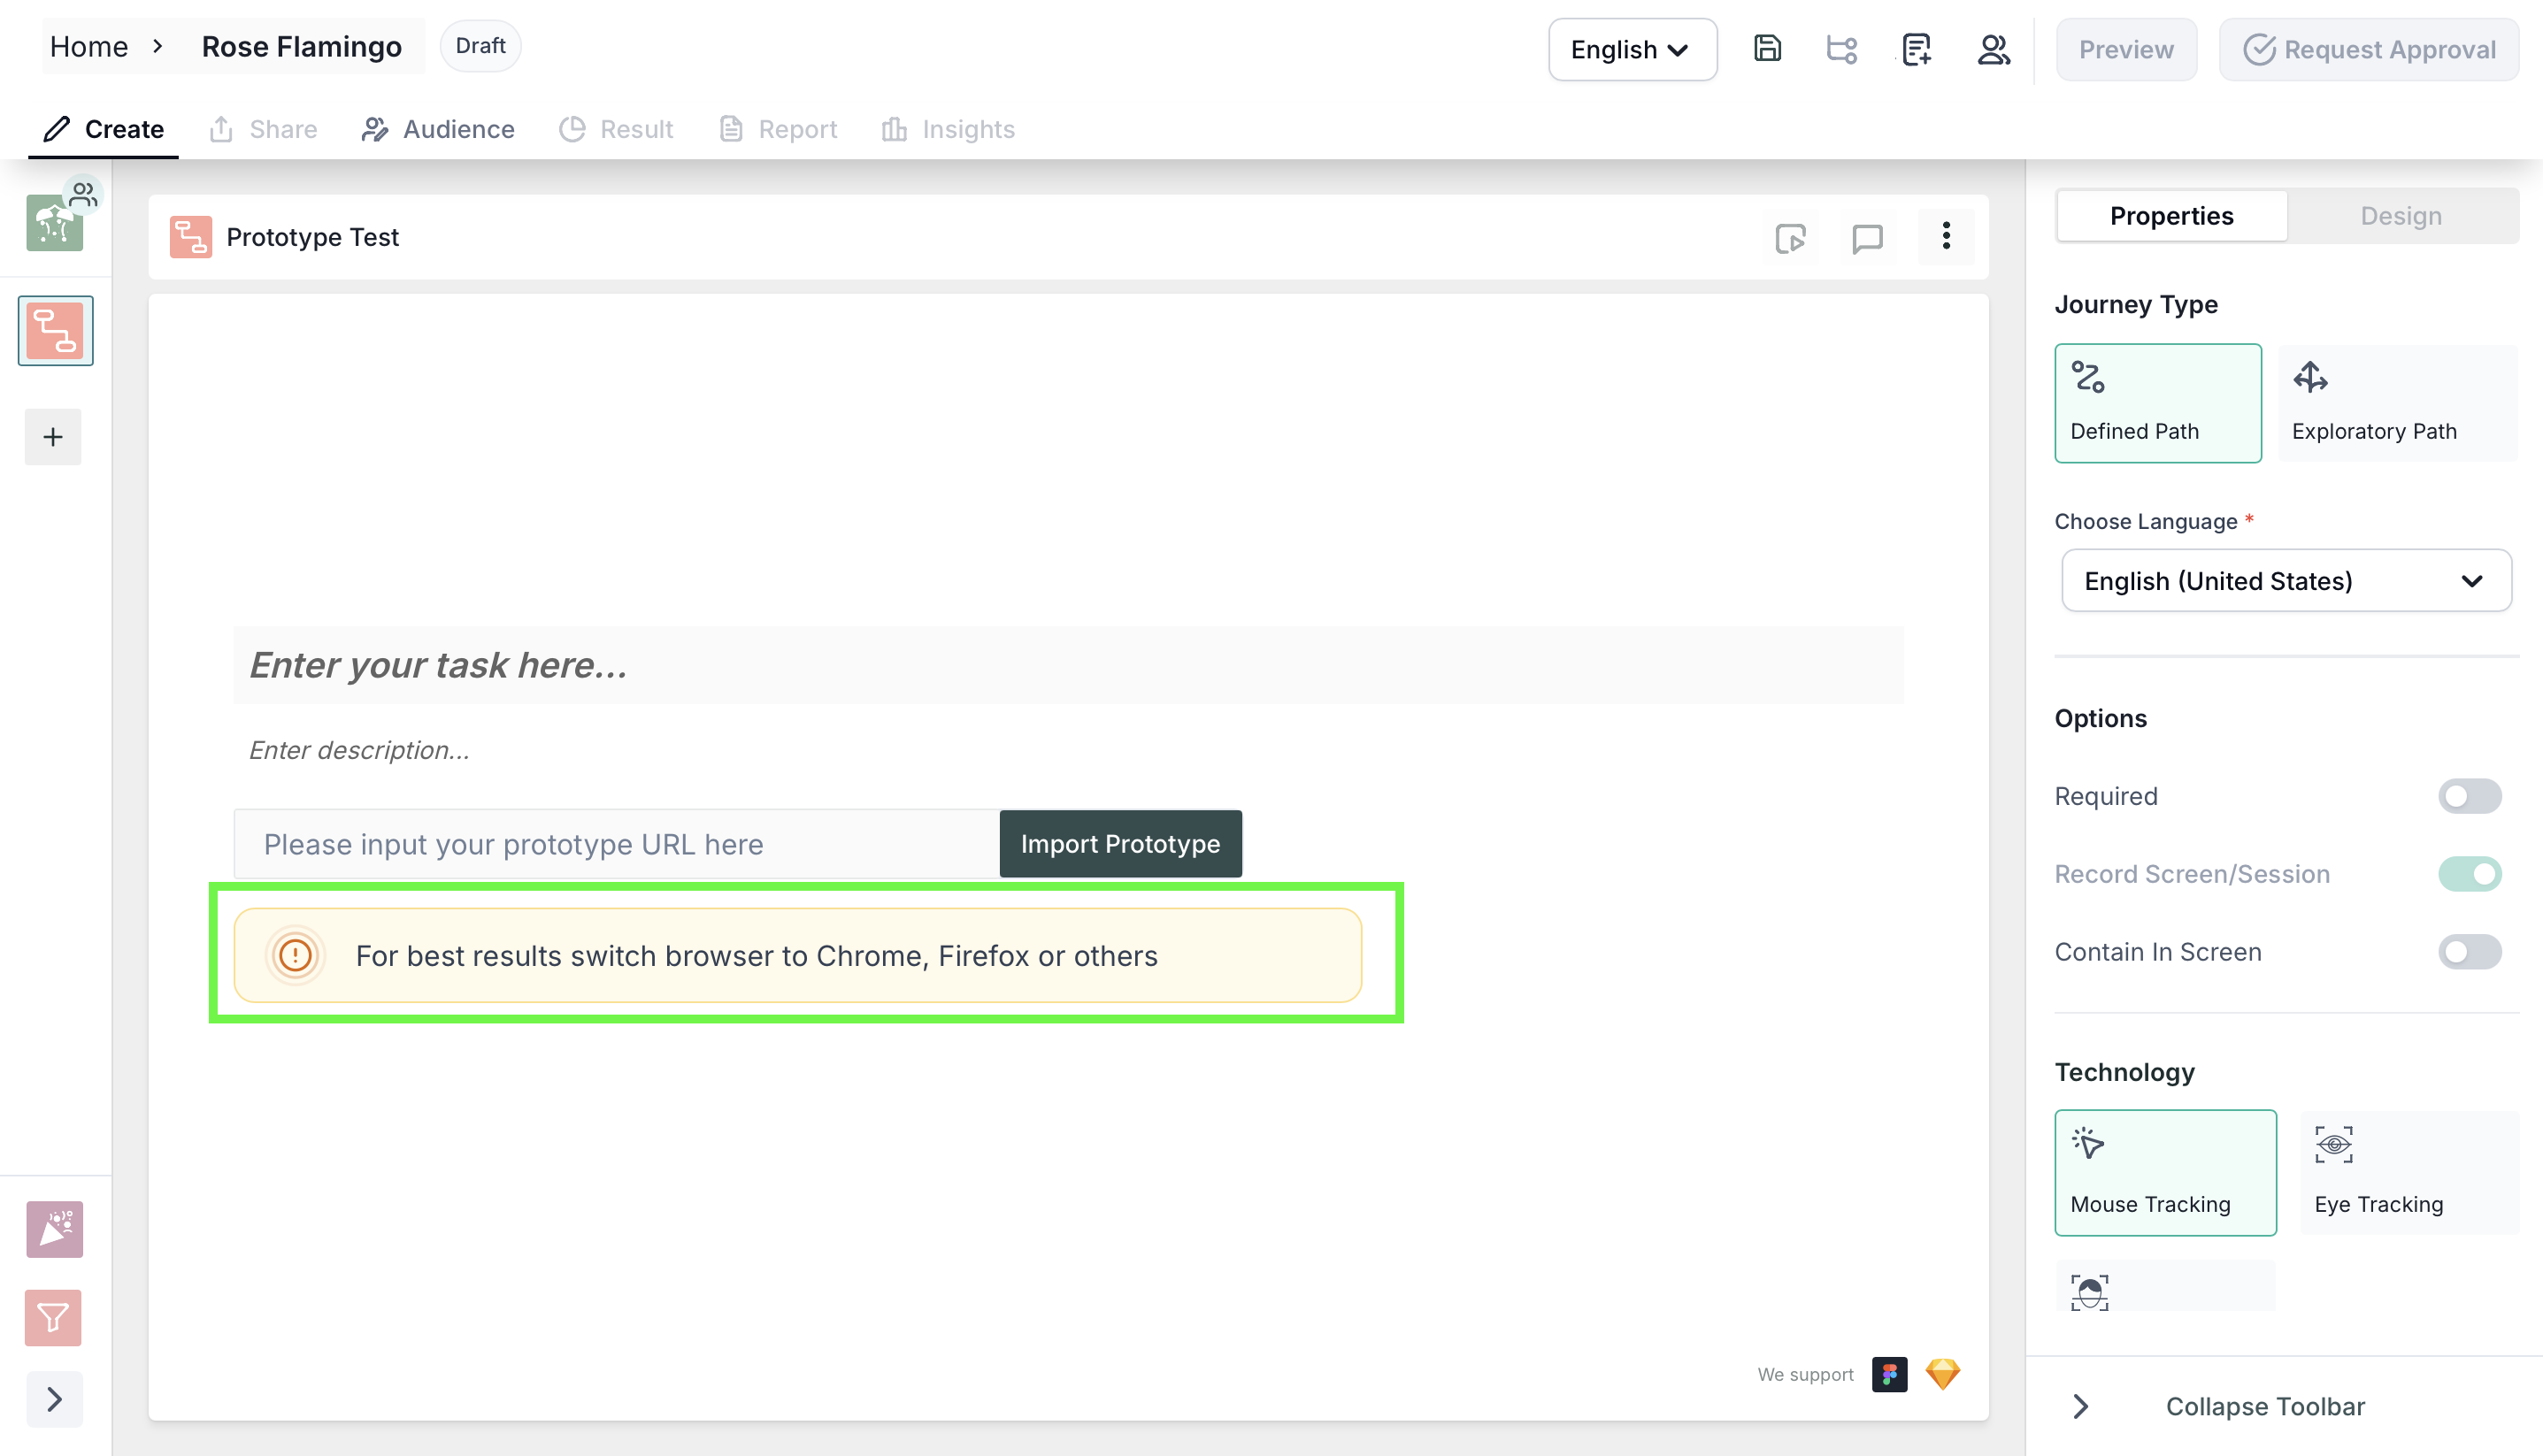Click the warning icon in browser notice
The image size is (2543, 1456).
[295, 955]
